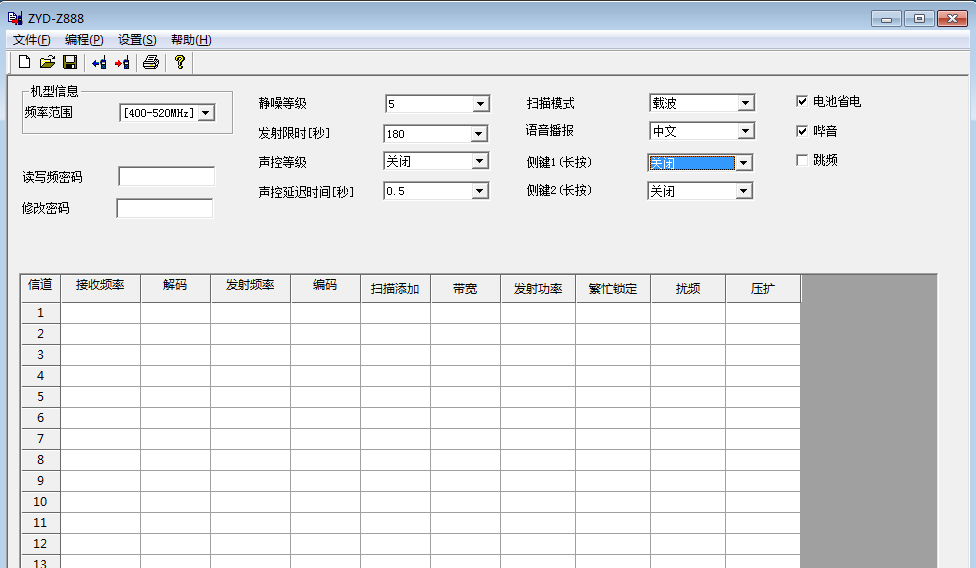Open the 文件(F) menu
The width and height of the screenshot is (976, 568).
(32, 40)
